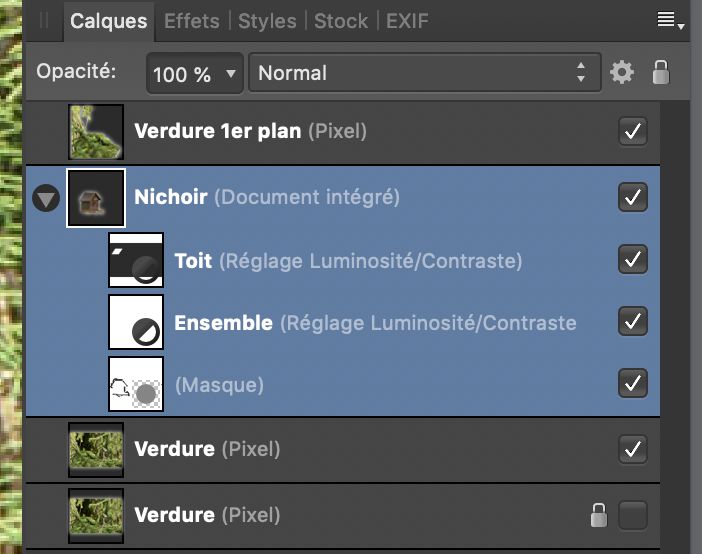Select the Masque layer thumbnail
This screenshot has height=554, width=702.
click(x=136, y=384)
